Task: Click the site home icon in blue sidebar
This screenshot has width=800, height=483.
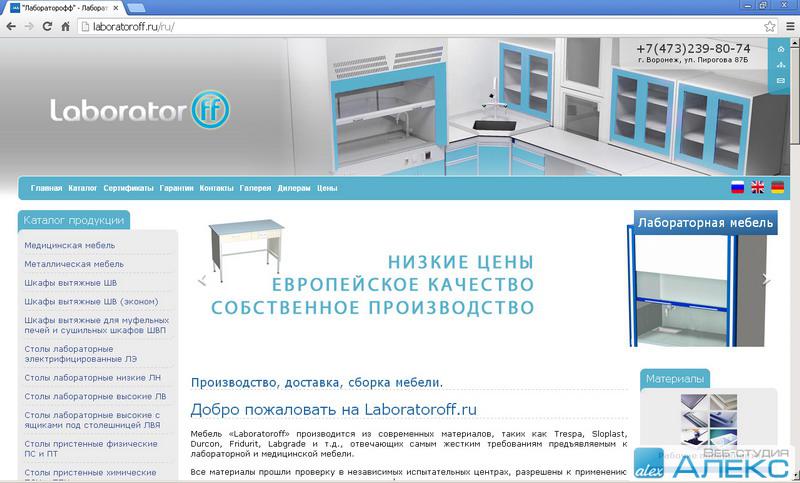Action: coord(781,49)
